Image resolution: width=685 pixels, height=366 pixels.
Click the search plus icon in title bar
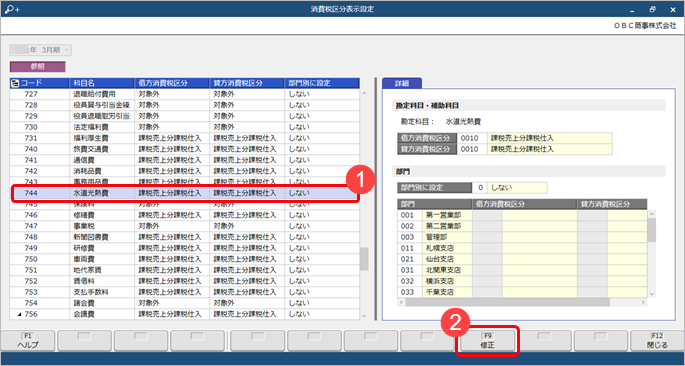point(11,9)
